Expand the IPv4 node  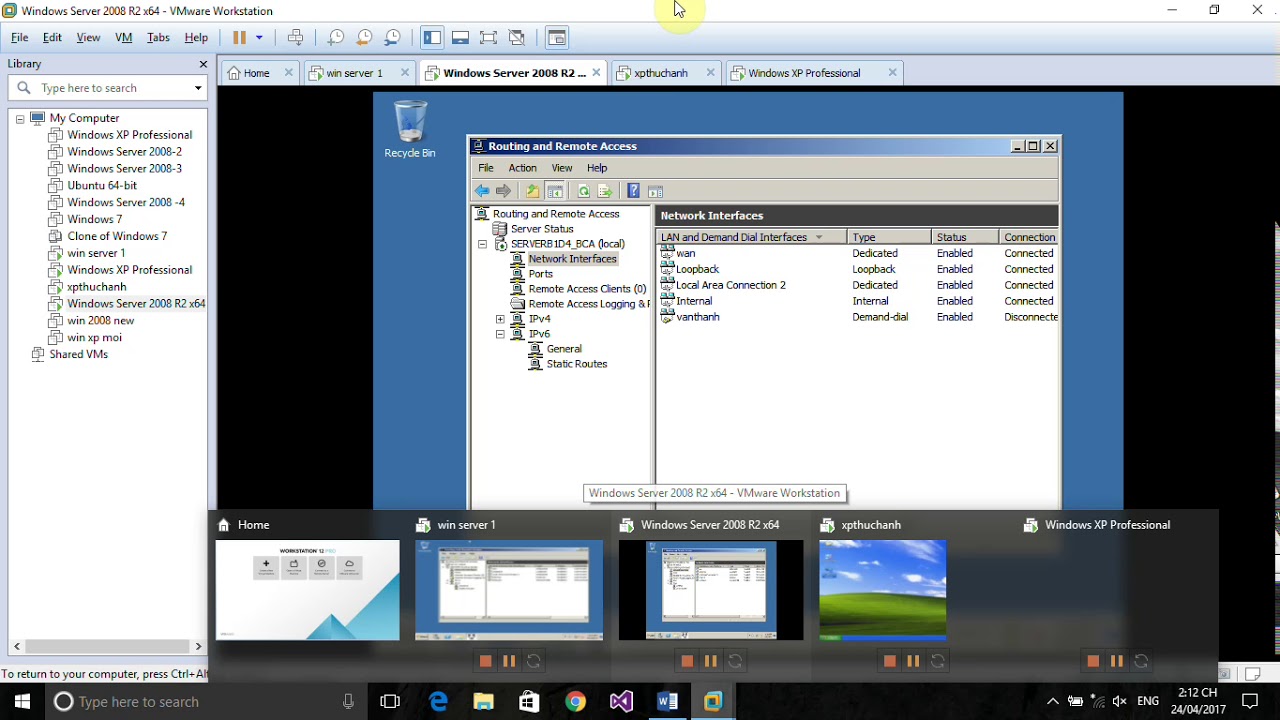[500, 319]
